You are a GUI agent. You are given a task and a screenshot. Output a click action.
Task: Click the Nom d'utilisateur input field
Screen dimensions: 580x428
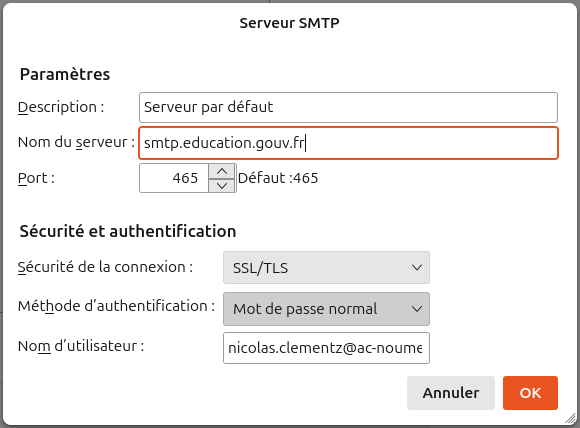(326, 348)
